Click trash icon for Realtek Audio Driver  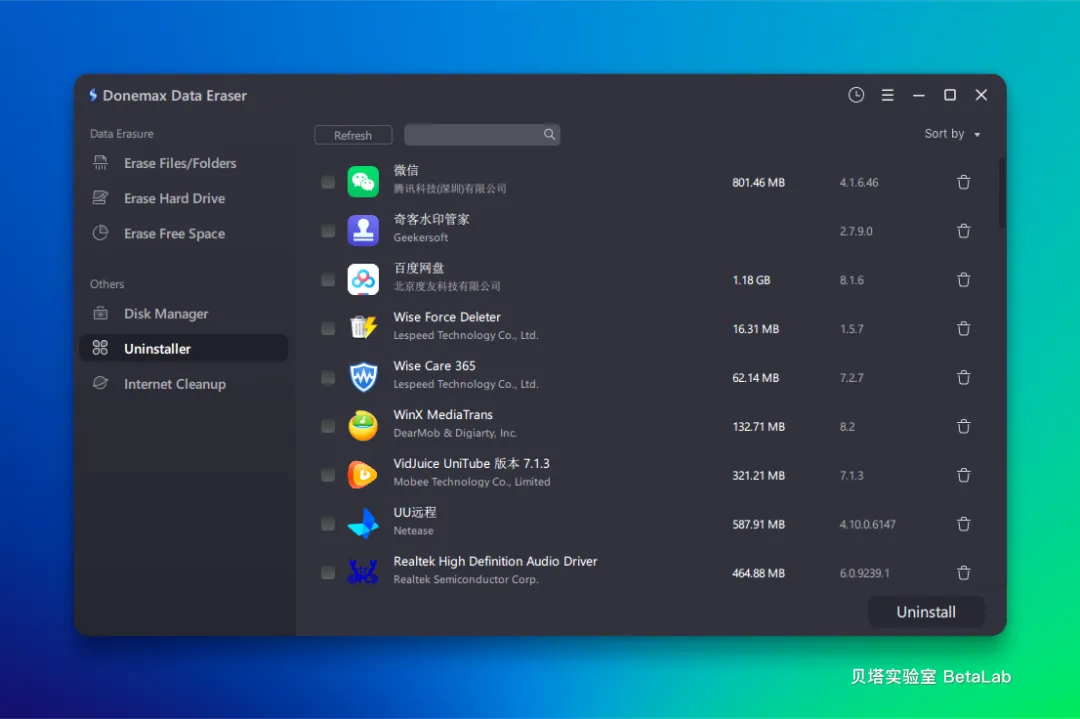pos(964,573)
